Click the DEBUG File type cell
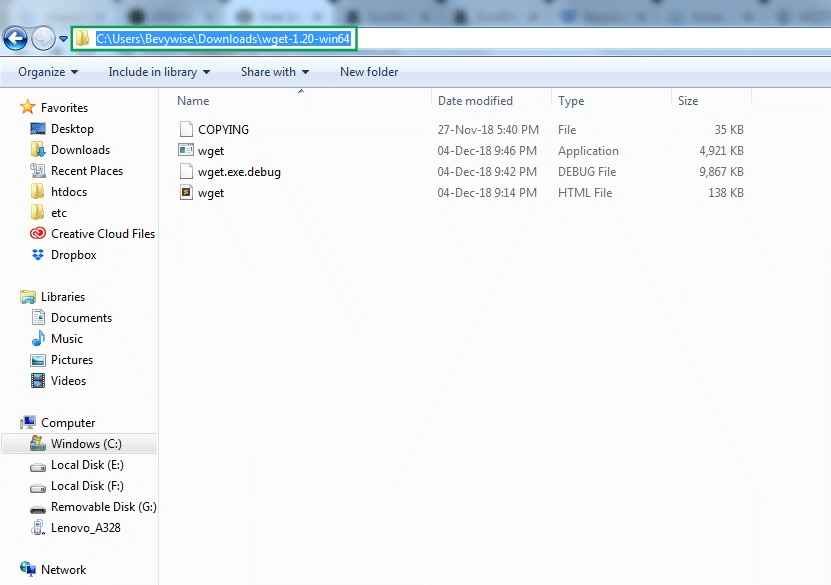The height and width of the screenshot is (585, 831). pos(587,172)
